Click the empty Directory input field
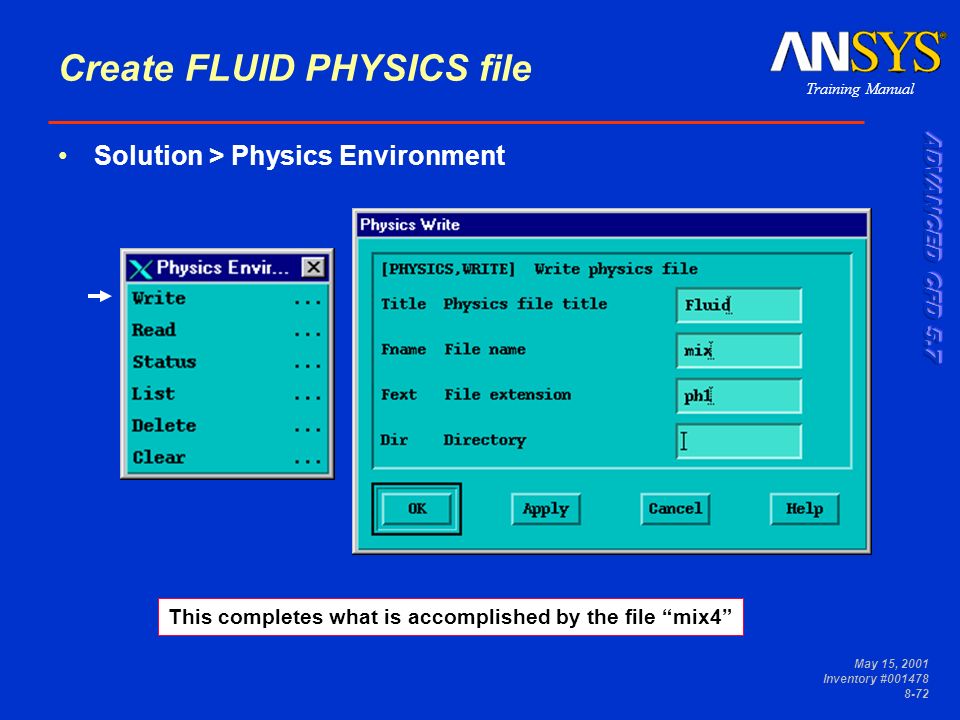 (739, 441)
